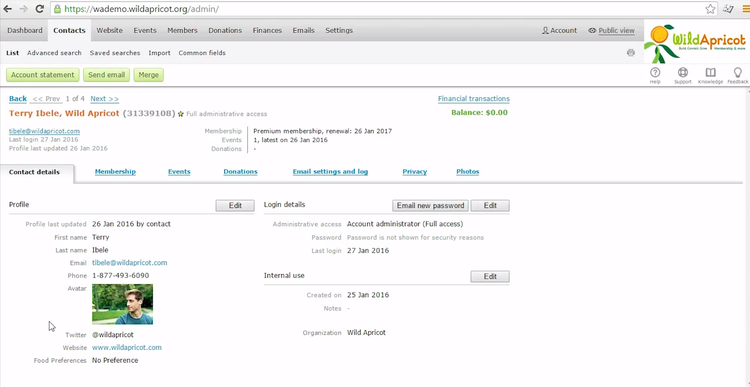Select the List submenu
This screenshot has height=387, width=750.
click(x=12, y=53)
